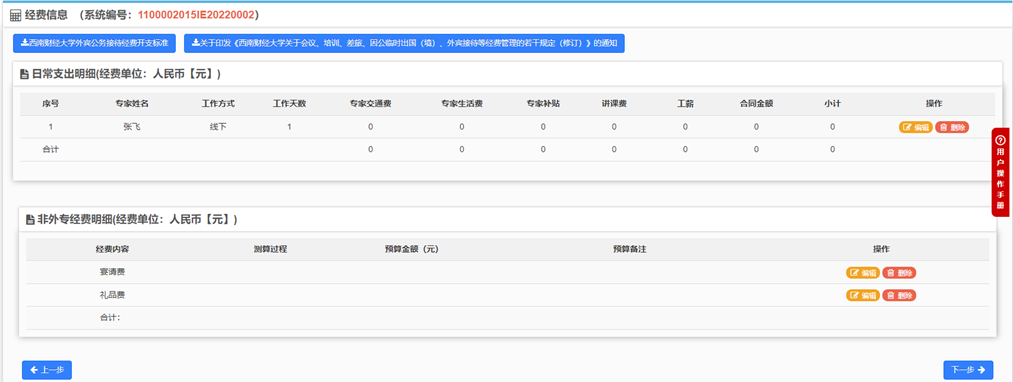This screenshot has height=382, width=1013.
Task: Click the expert name cell 张飞
Action: coord(132,127)
